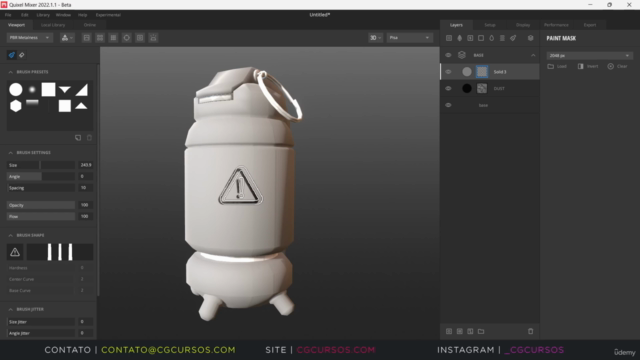Adjust the brush Opacity slider
The width and height of the screenshot is (640, 360).
[41, 205]
